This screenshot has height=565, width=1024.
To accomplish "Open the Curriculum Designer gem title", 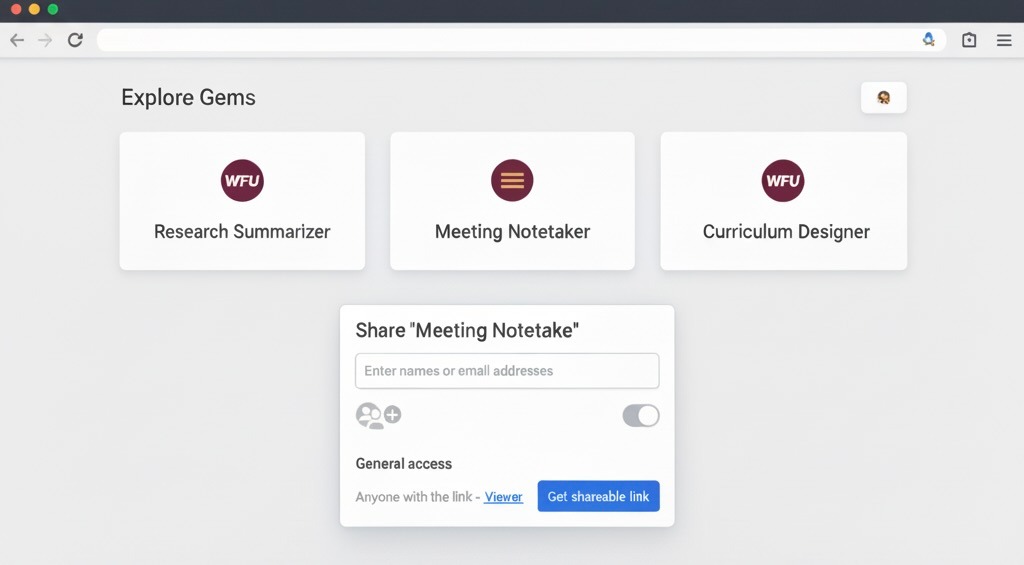I will pyautogui.click(x=786, y=232).
